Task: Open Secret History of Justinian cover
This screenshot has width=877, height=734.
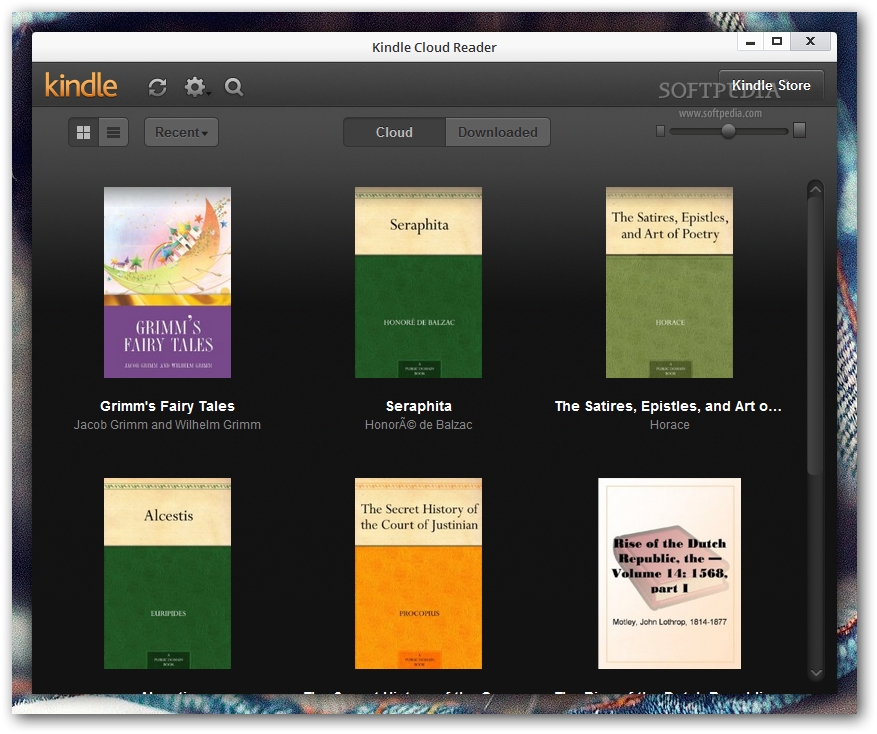Action: 418,573
